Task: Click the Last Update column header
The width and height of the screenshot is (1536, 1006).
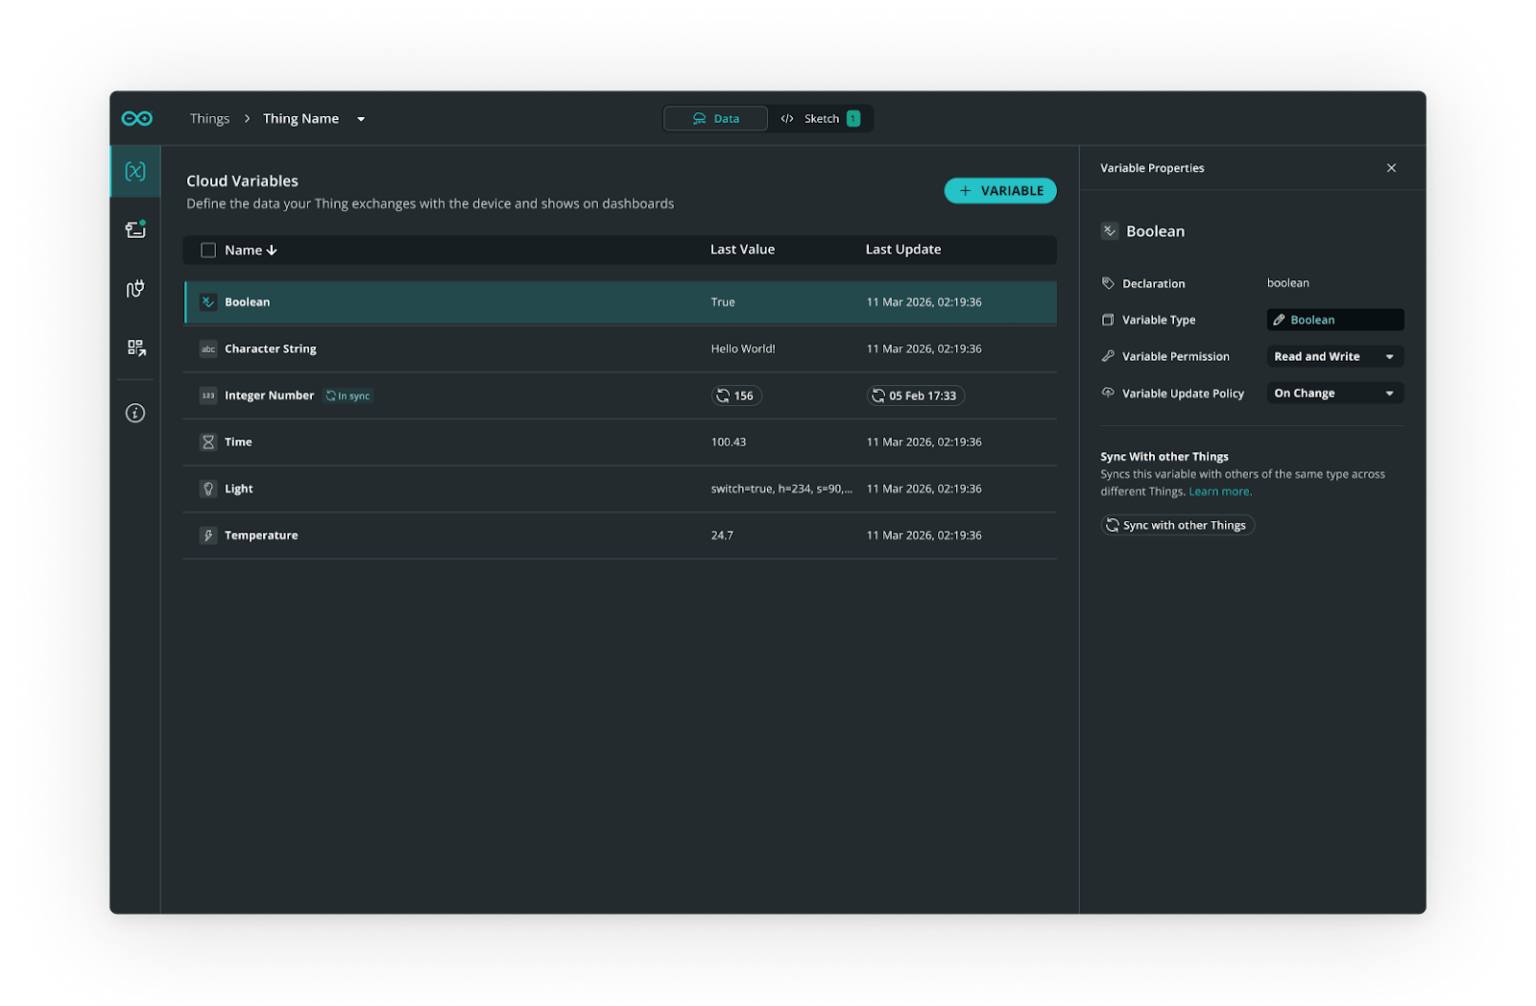Action: pos(903,250)
